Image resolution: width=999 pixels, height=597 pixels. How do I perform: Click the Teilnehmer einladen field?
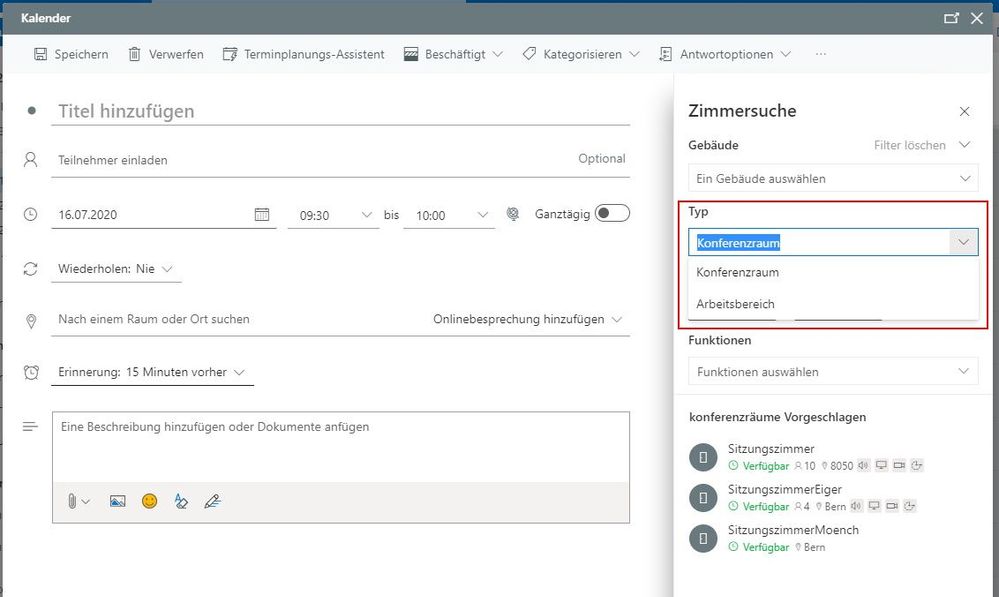(x=312, y=160)
